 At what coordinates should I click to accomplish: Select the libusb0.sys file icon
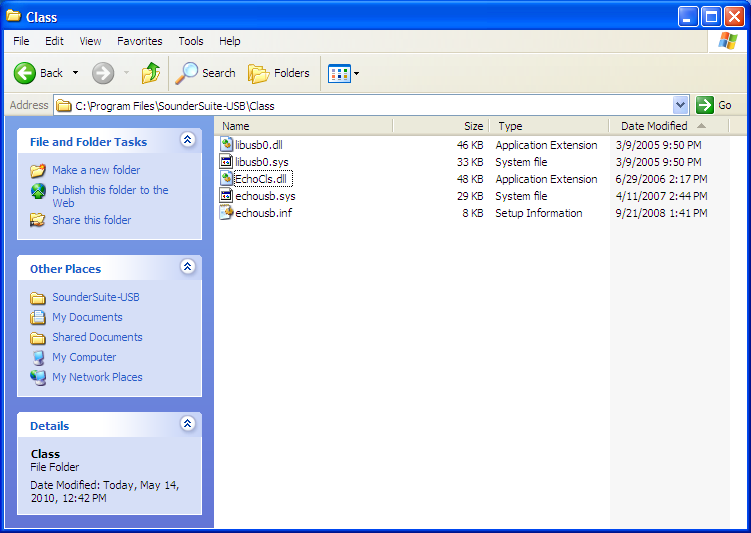[227, 162]
